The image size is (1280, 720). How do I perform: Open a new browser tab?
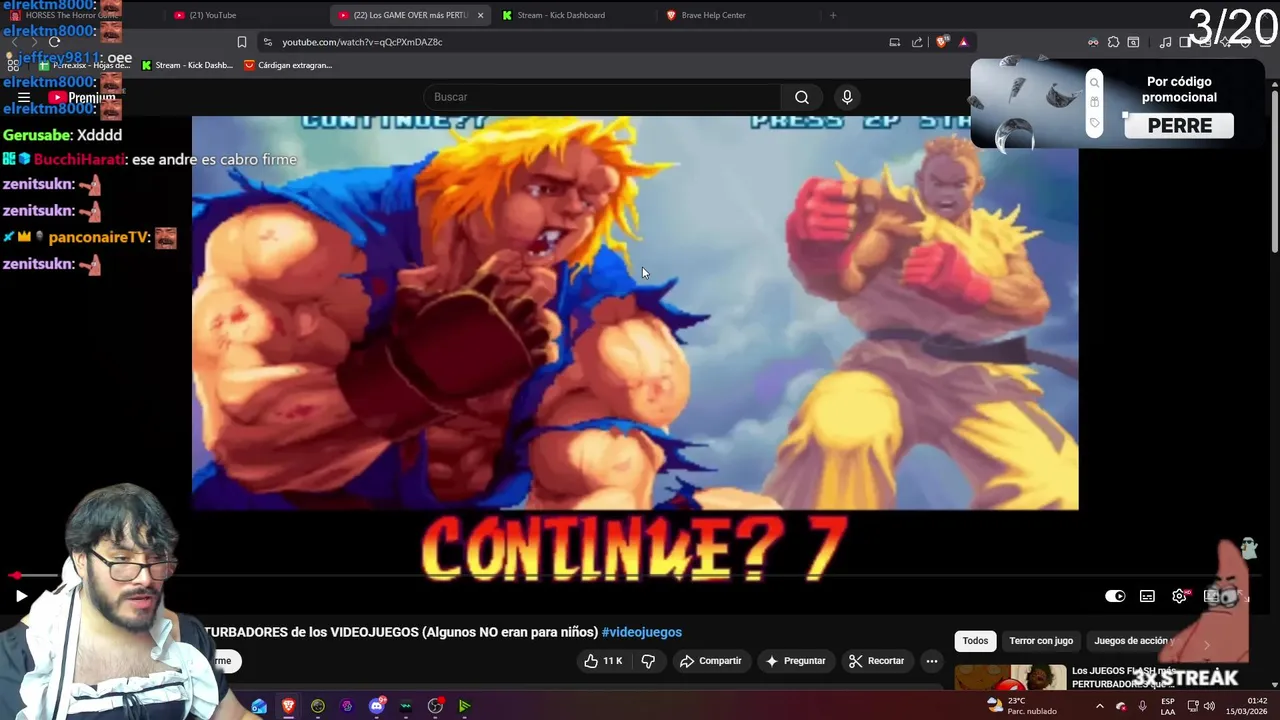tap(832, 15)
